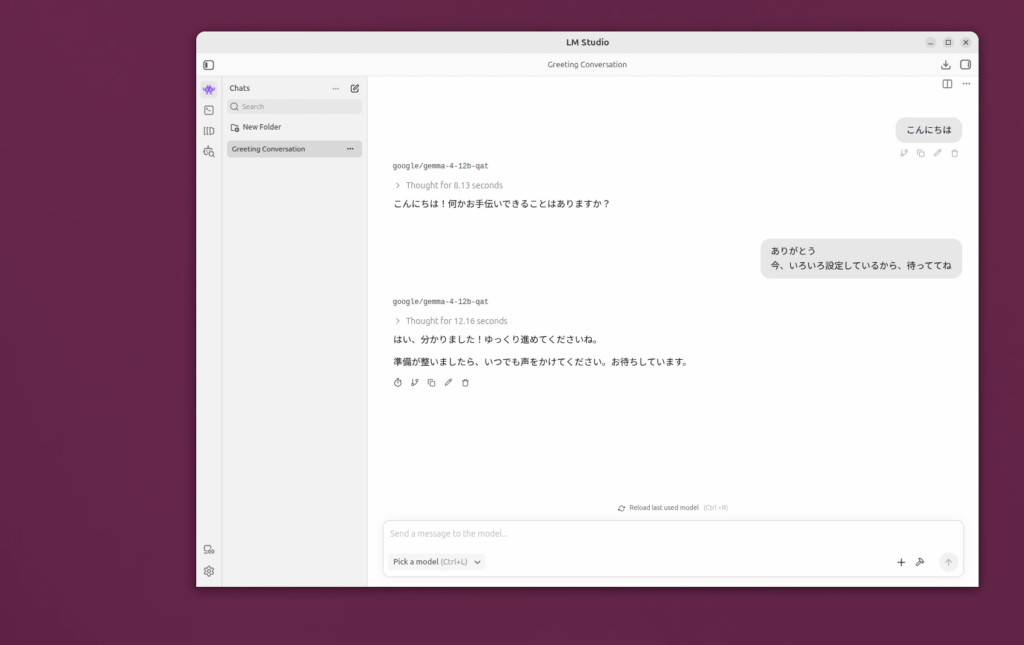Toggle the left sidebar panel icon

point(208,65)
